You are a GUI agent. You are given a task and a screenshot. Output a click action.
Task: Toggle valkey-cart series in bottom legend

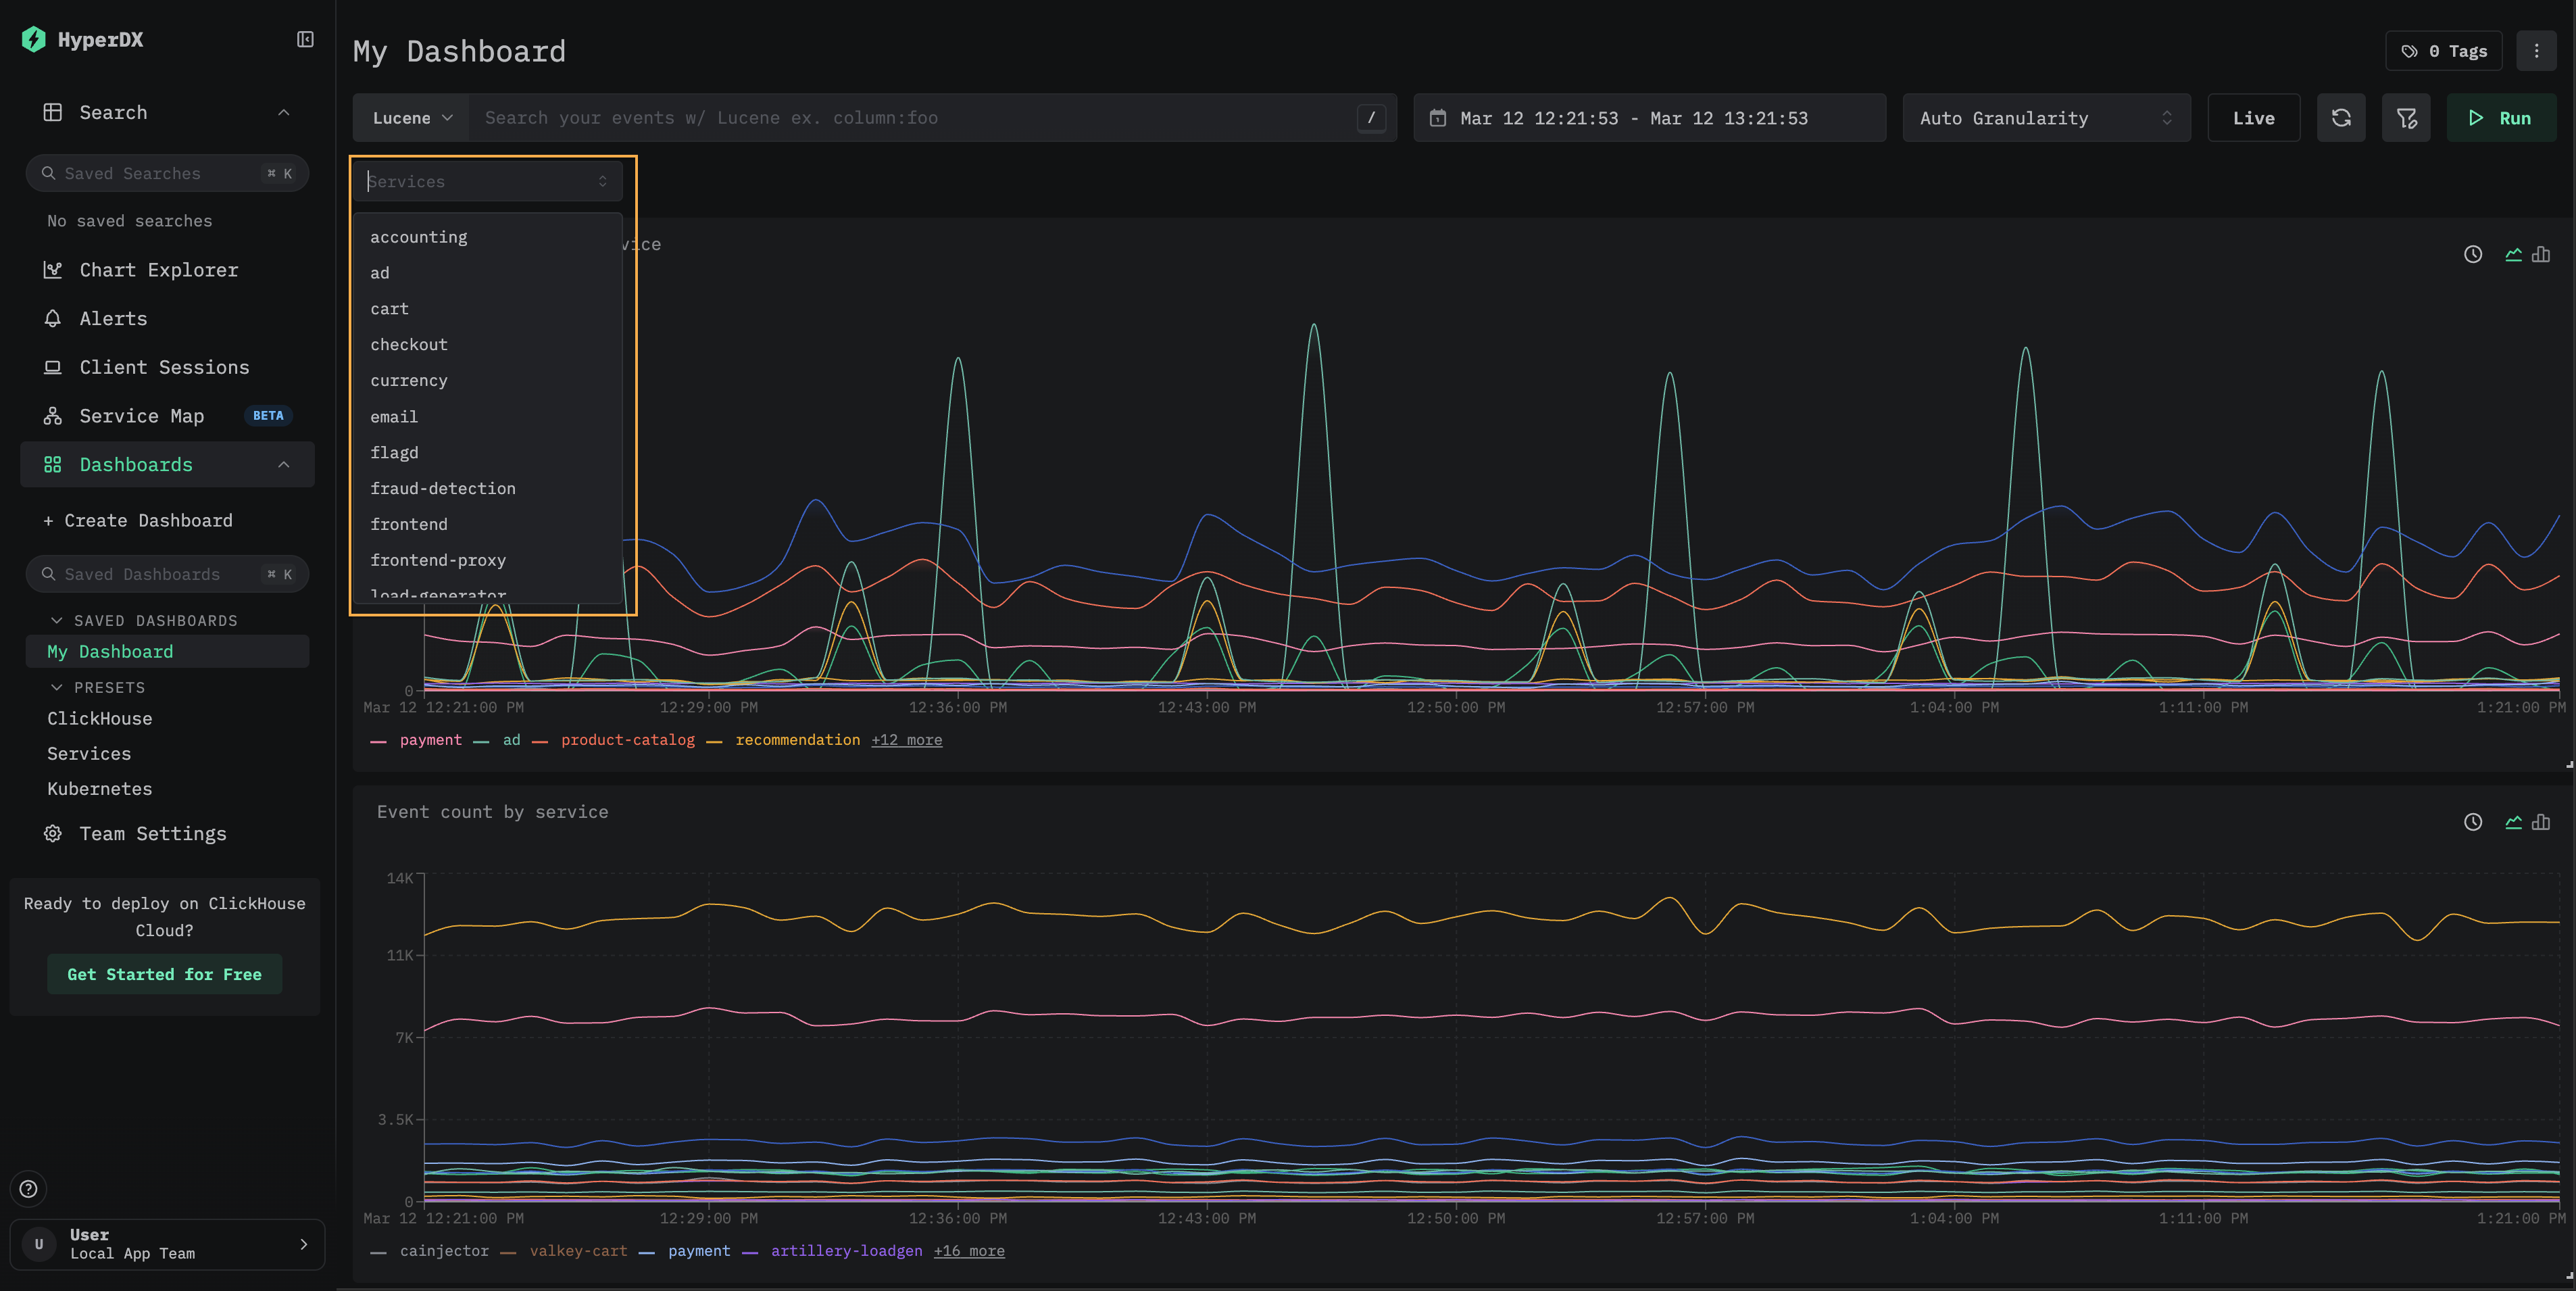(578, 1251)
